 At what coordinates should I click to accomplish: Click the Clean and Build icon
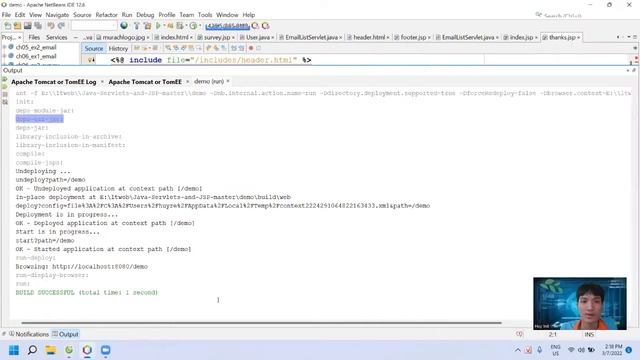[147, 26]
